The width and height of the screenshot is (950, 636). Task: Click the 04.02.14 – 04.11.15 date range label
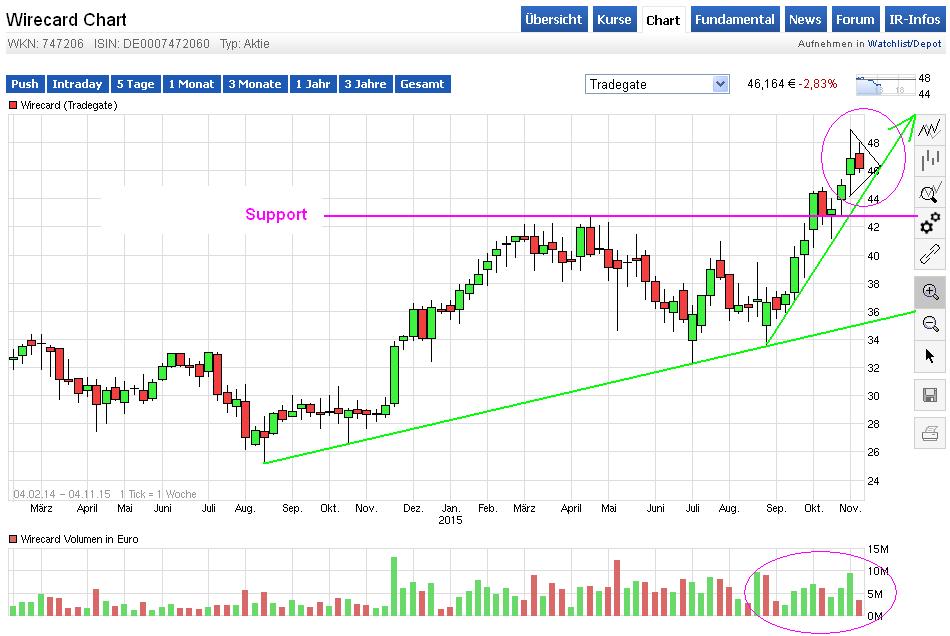point(62,494)
